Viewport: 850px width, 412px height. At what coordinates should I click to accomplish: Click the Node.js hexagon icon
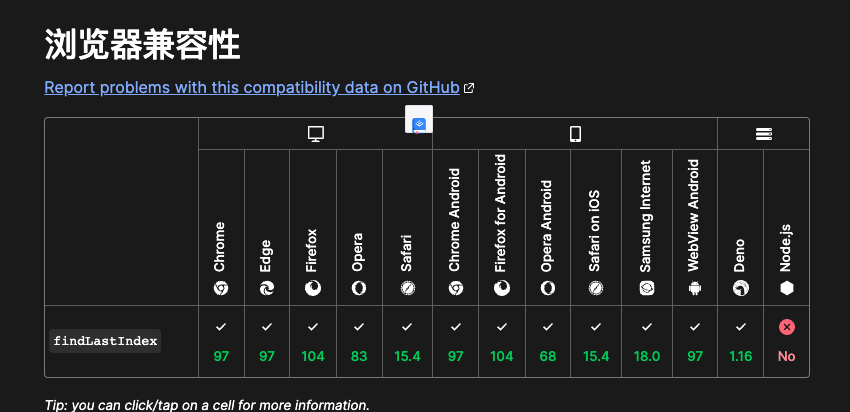coord(787,288)
